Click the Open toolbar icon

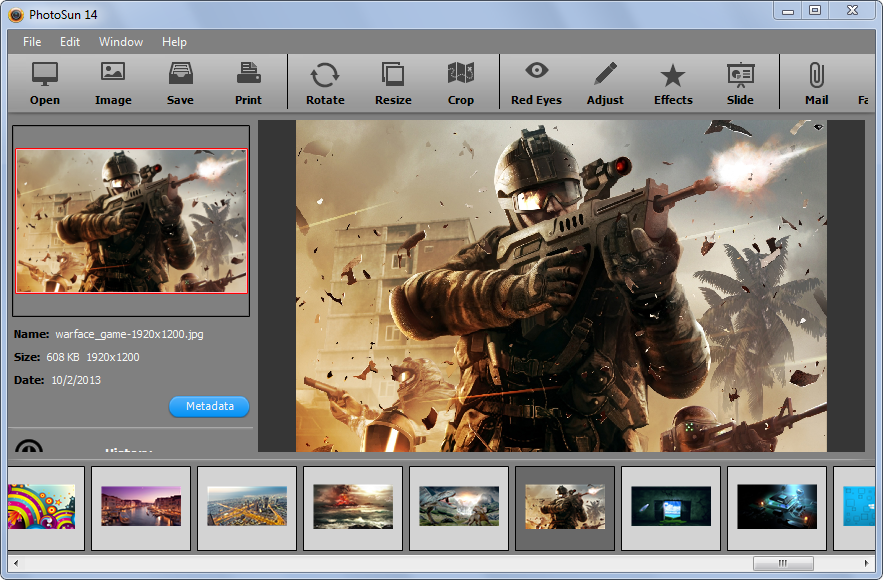(44, 83)
